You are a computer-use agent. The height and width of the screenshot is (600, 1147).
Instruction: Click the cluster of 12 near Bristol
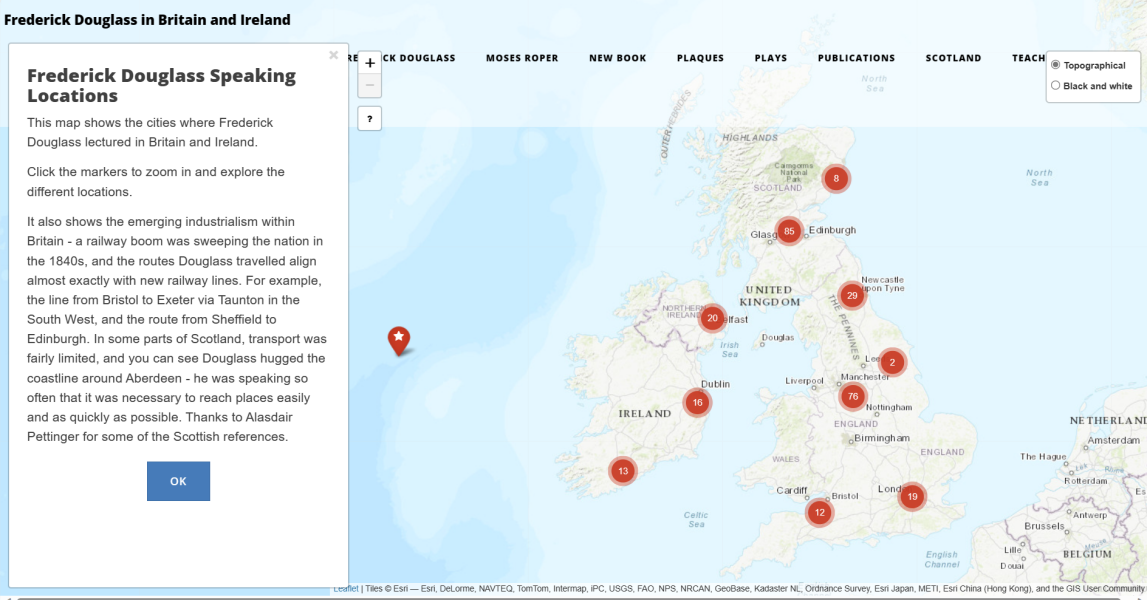[x=819, y=511]
